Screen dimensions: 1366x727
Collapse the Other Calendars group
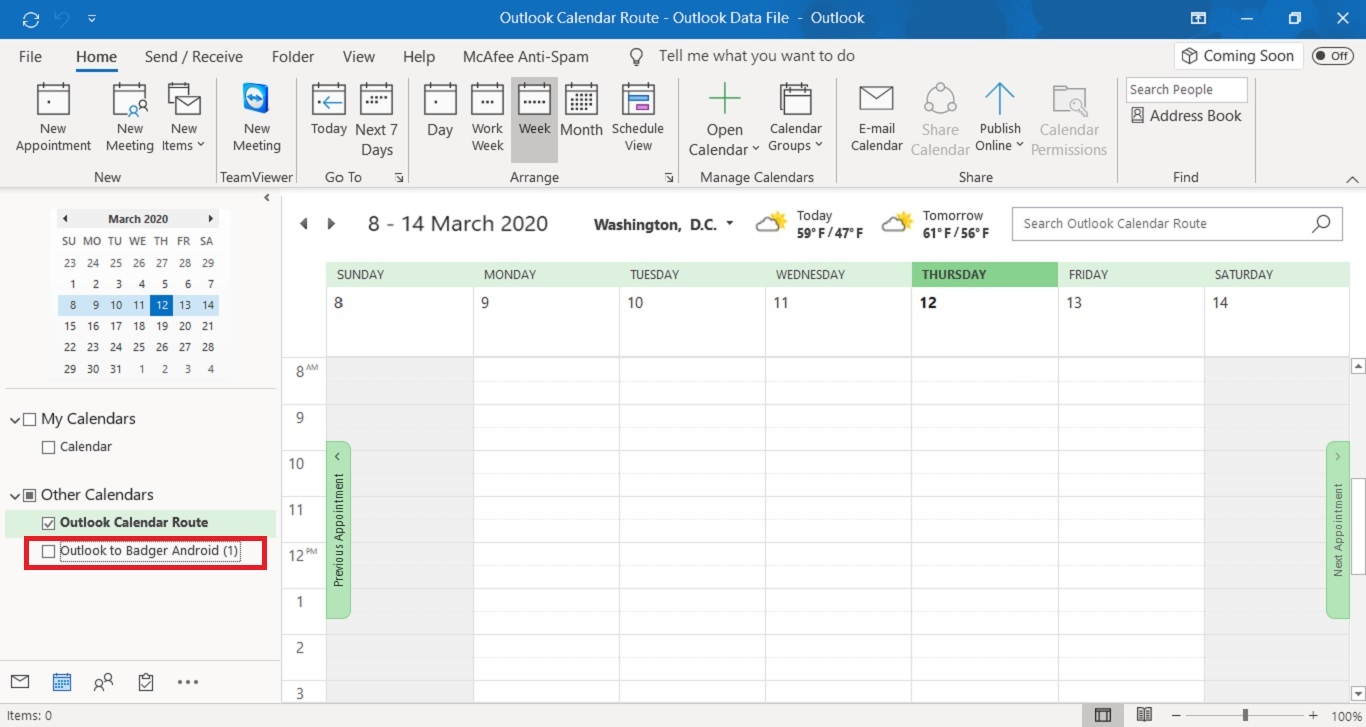(x=14, y=496)
